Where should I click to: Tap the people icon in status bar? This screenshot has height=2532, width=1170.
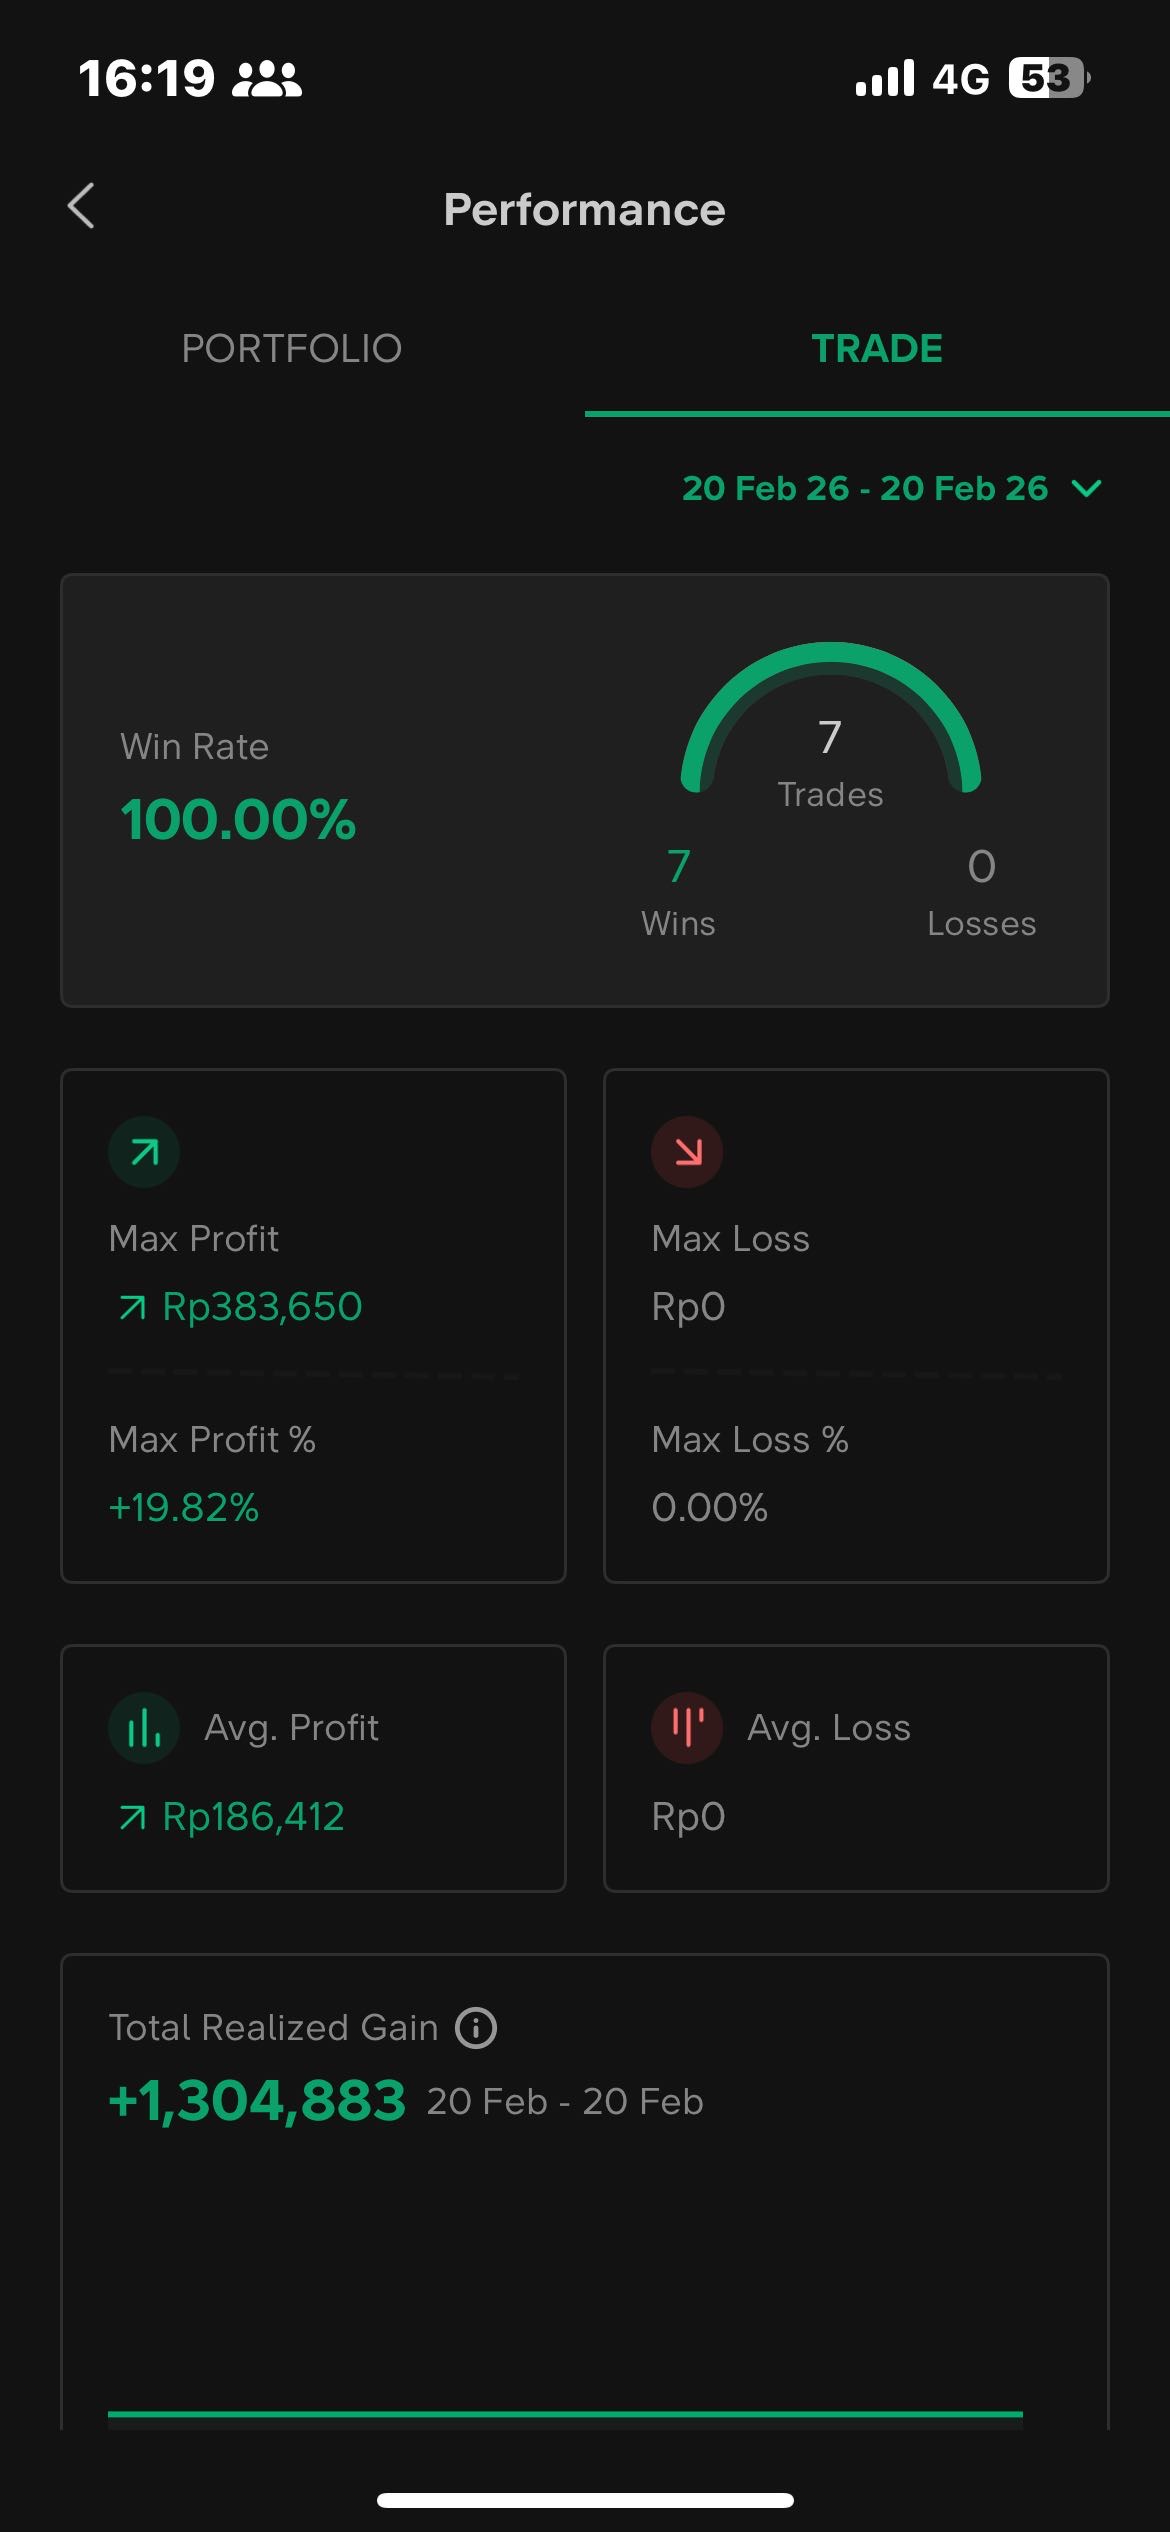click(266, 79)
